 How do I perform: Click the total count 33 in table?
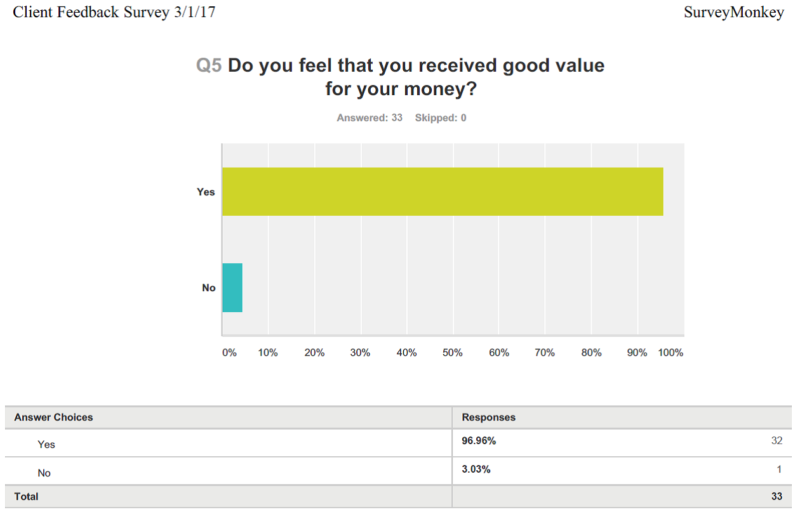pyautogui.click(x=777, y=497)
